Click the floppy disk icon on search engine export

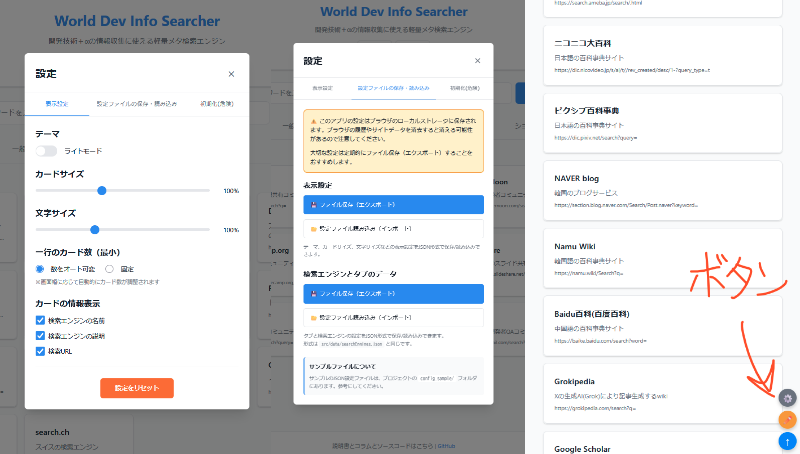click(x=314, y=294)
